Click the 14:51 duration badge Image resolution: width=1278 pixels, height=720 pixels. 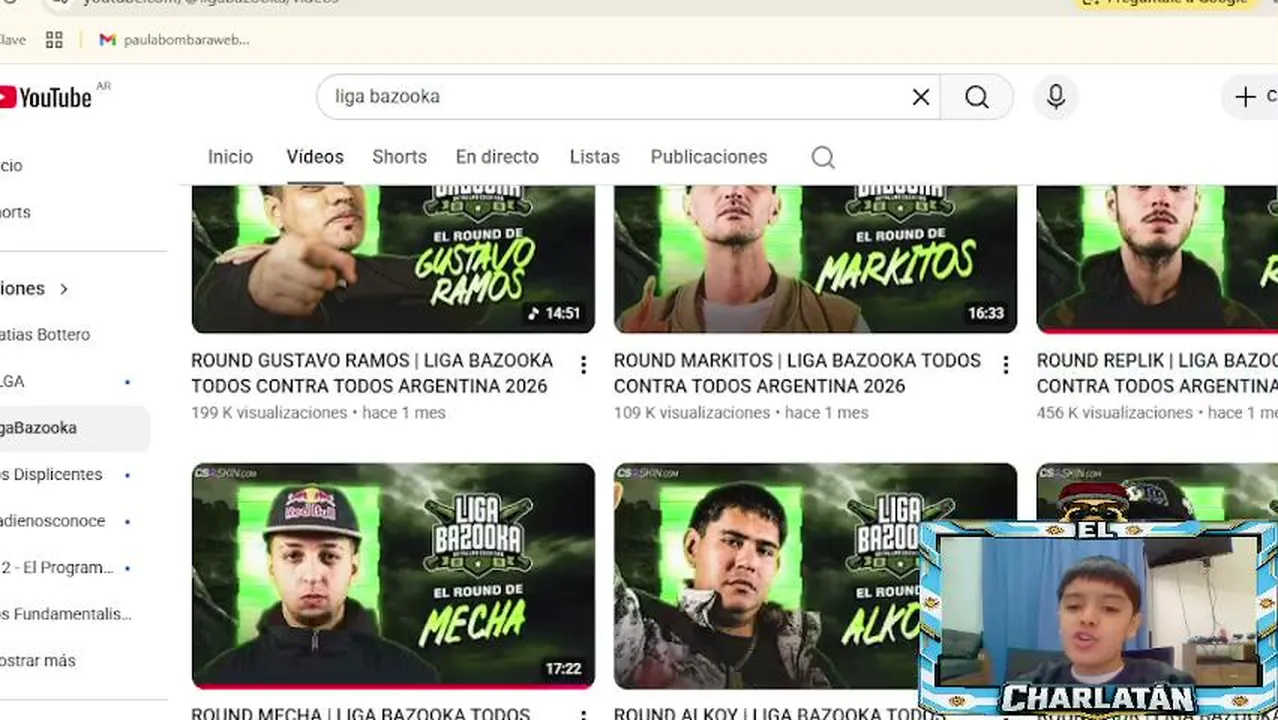[554, 313]
